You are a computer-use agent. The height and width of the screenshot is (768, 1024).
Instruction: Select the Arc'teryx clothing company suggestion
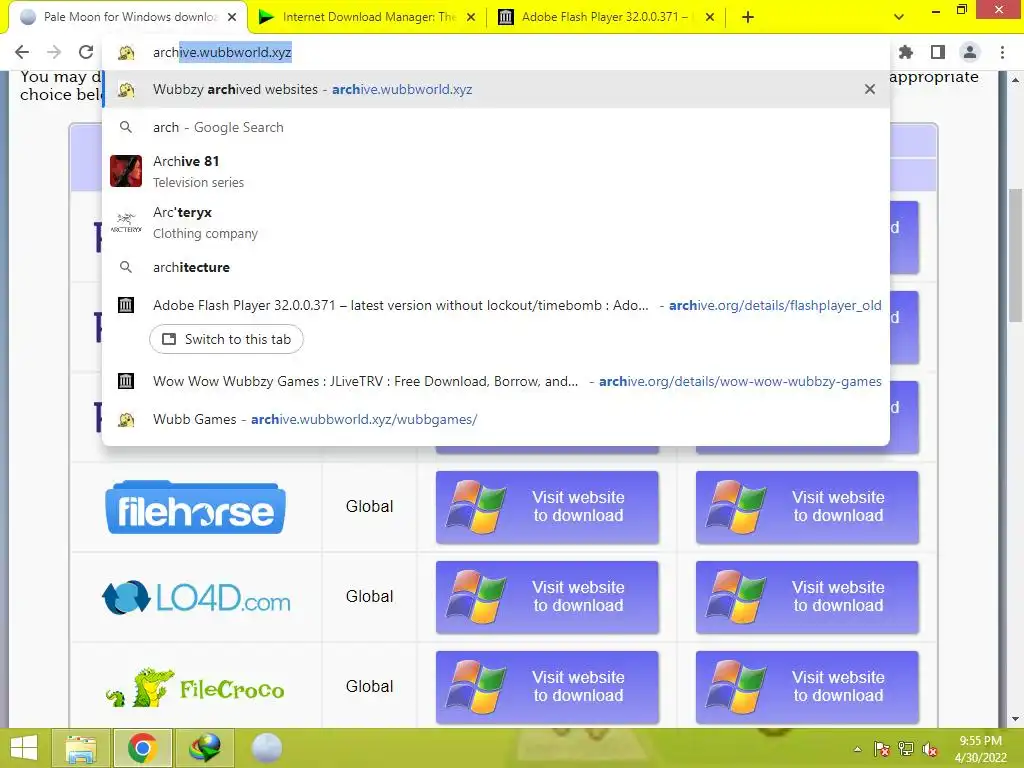[496, 223]
